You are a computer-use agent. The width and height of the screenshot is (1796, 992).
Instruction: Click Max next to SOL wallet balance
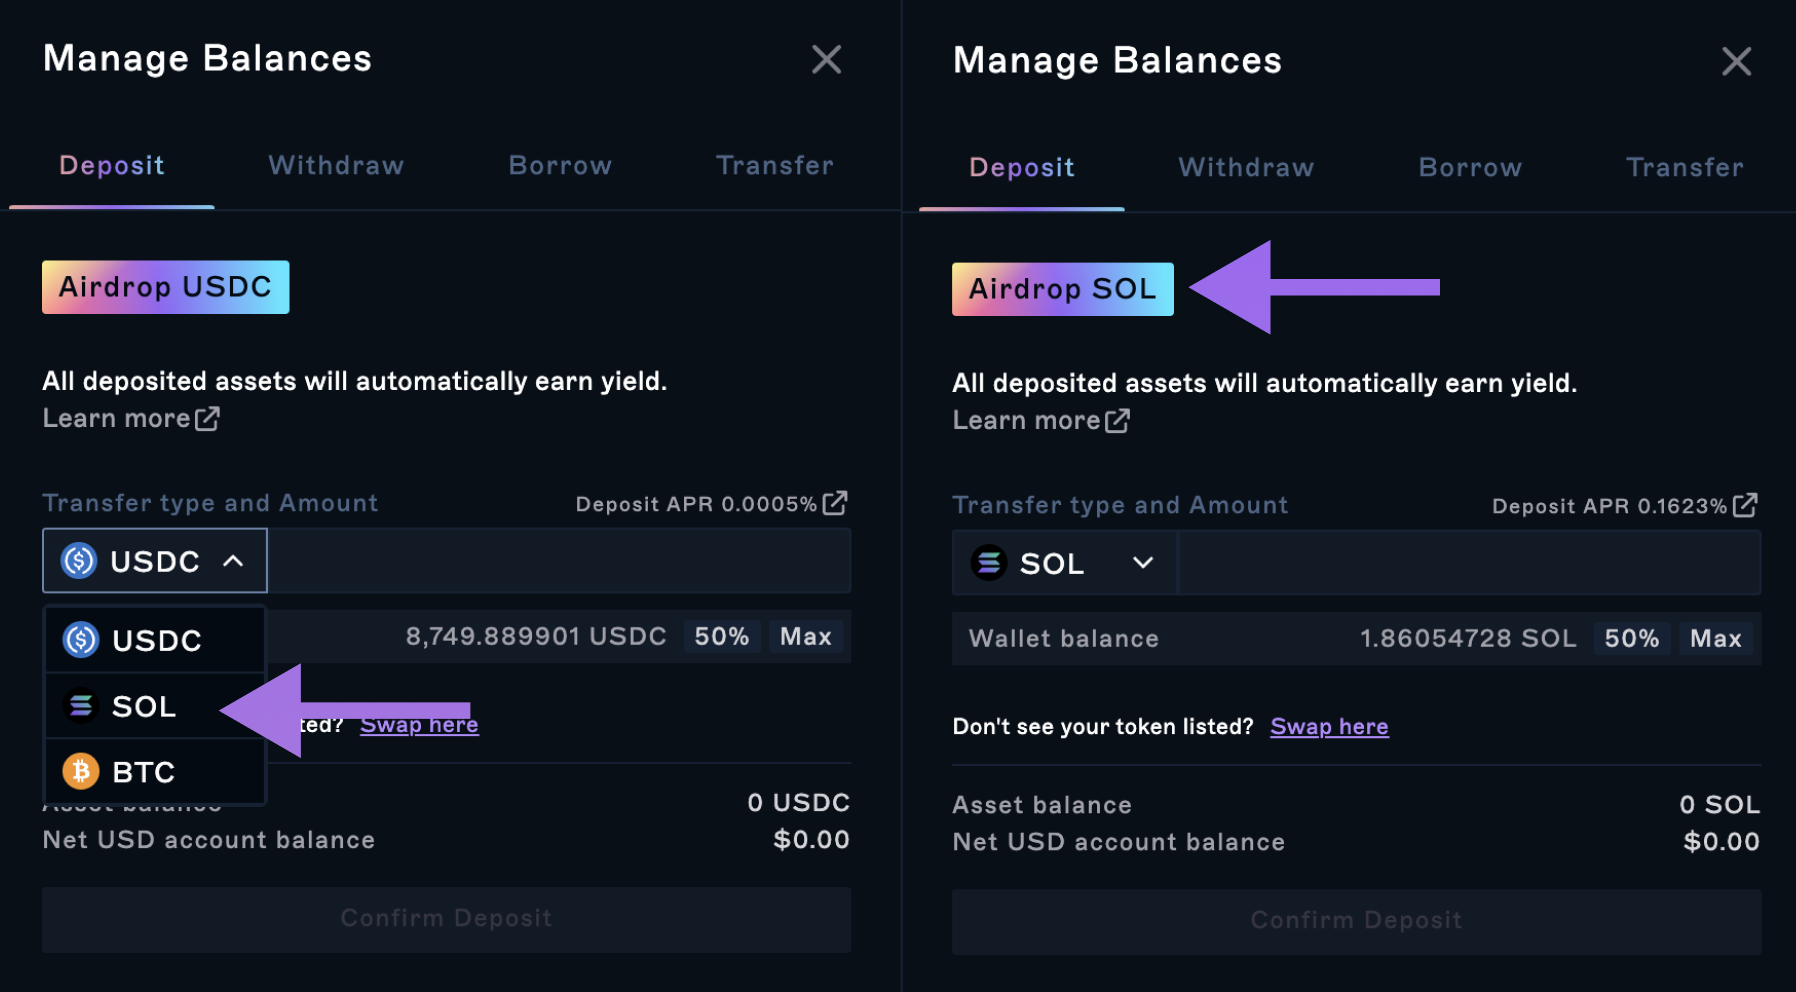(1715, 639)
